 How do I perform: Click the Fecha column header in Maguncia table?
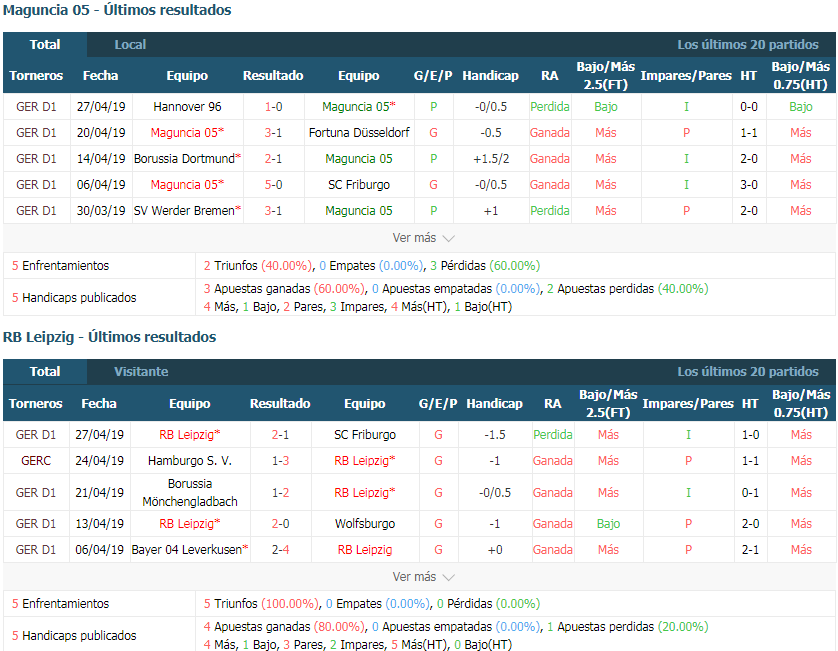(100, 76)
